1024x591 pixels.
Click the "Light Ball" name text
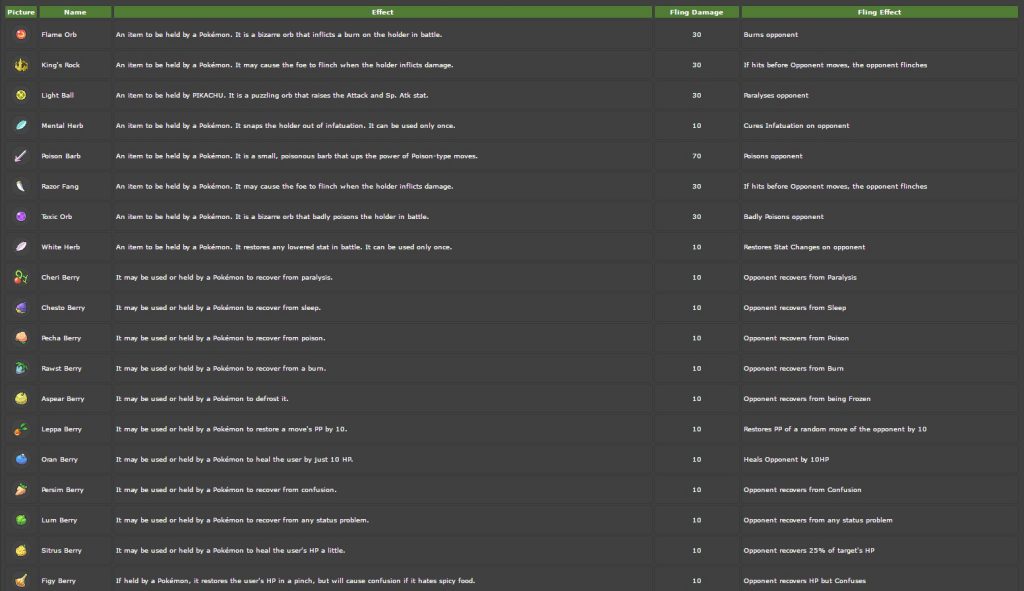[57, 95]
